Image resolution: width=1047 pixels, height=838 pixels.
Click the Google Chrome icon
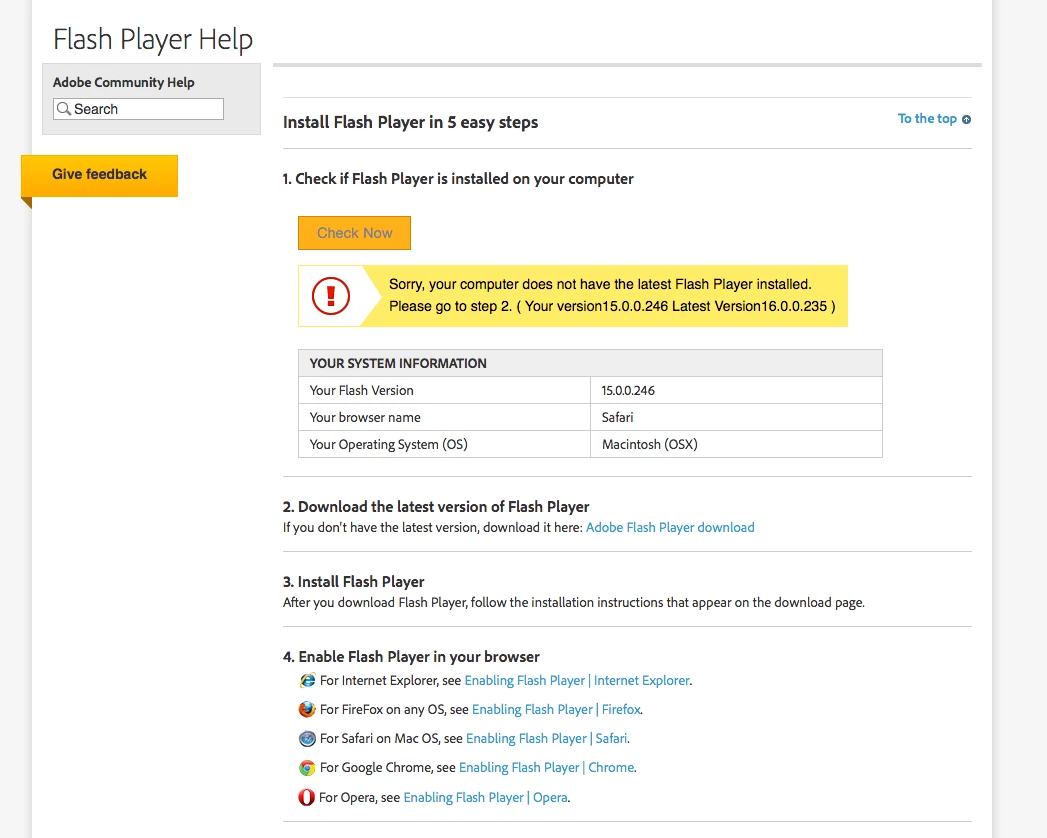[307, 768]
